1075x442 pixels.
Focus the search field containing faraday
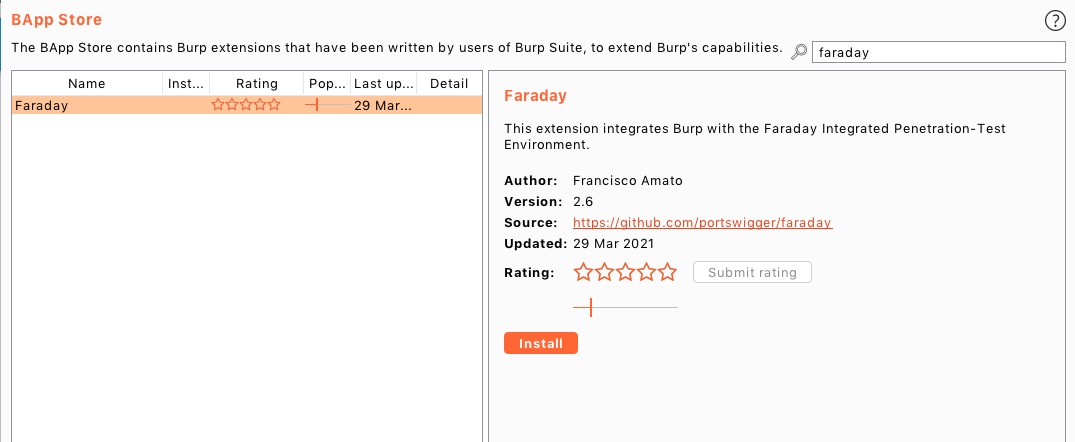939,52
